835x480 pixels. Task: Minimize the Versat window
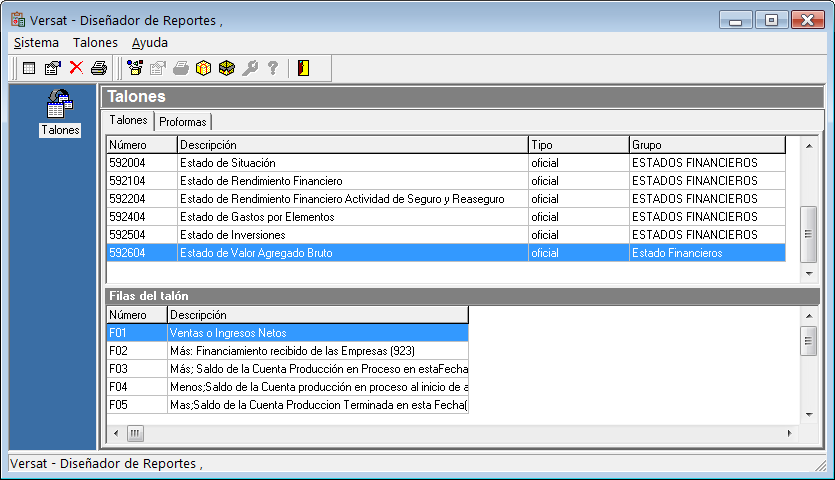point(735,20)
